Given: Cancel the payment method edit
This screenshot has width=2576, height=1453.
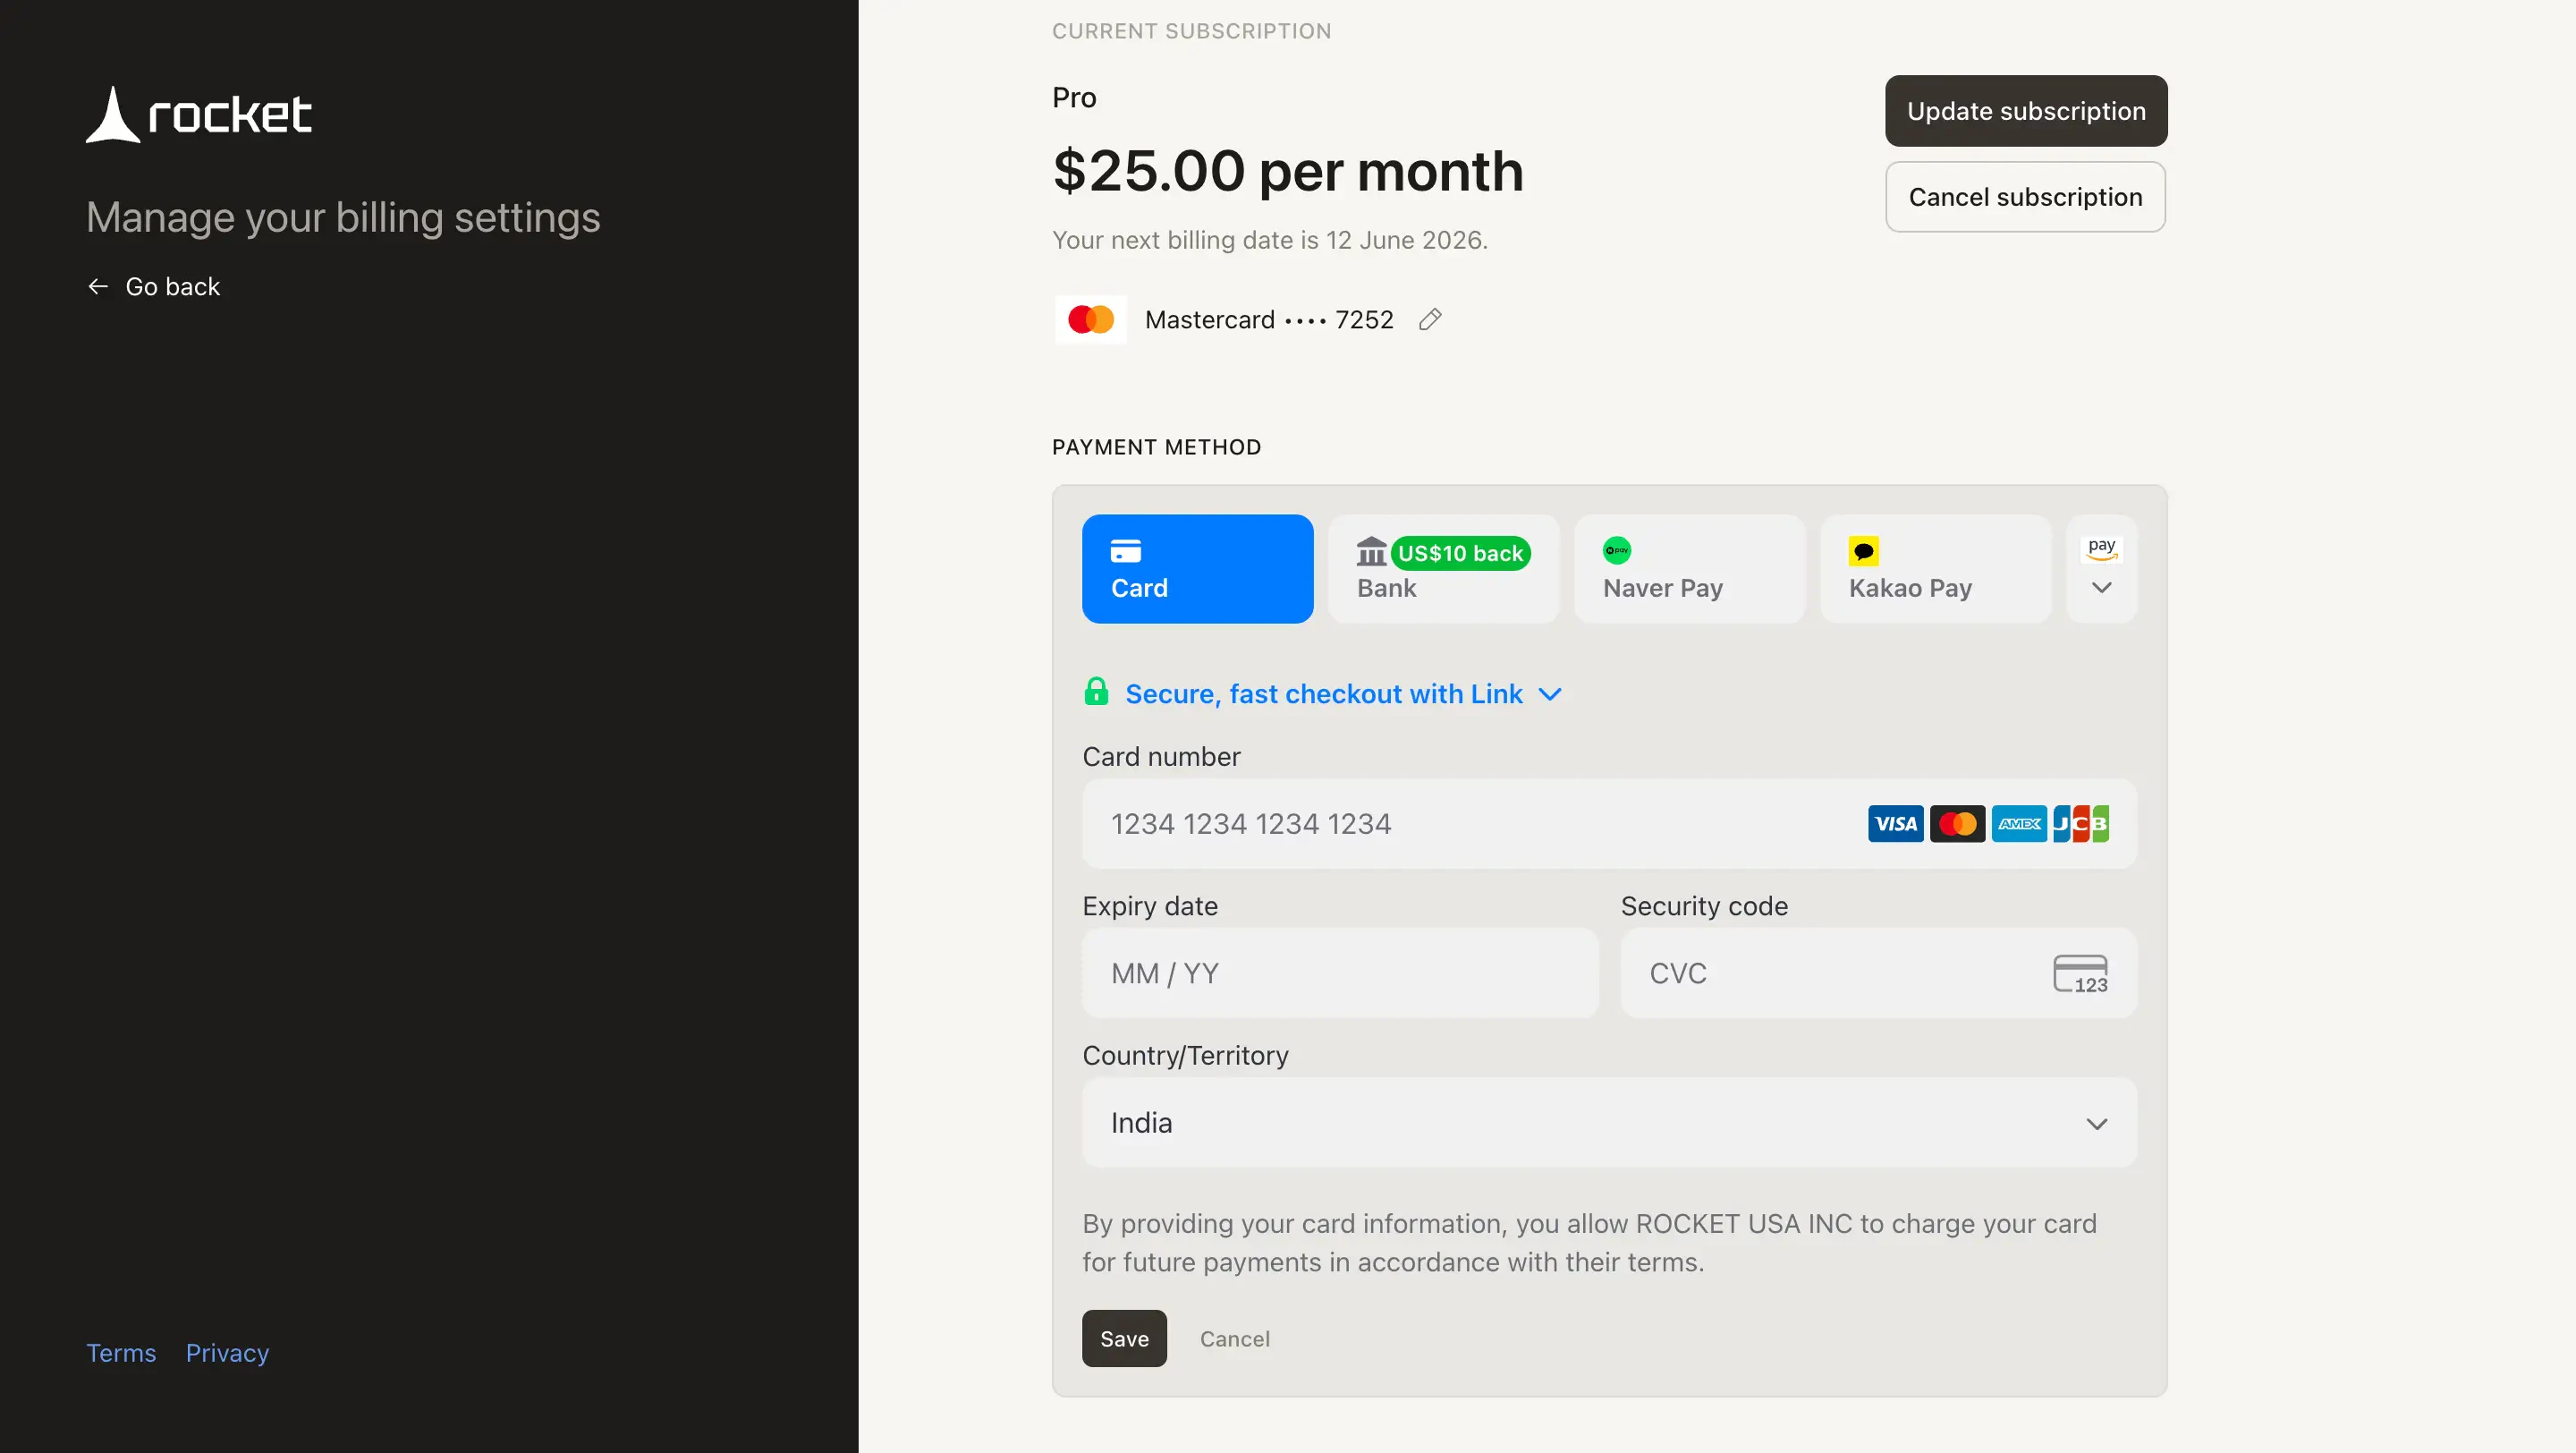Looking at the screenshot, I should tap(1235, 1339).
